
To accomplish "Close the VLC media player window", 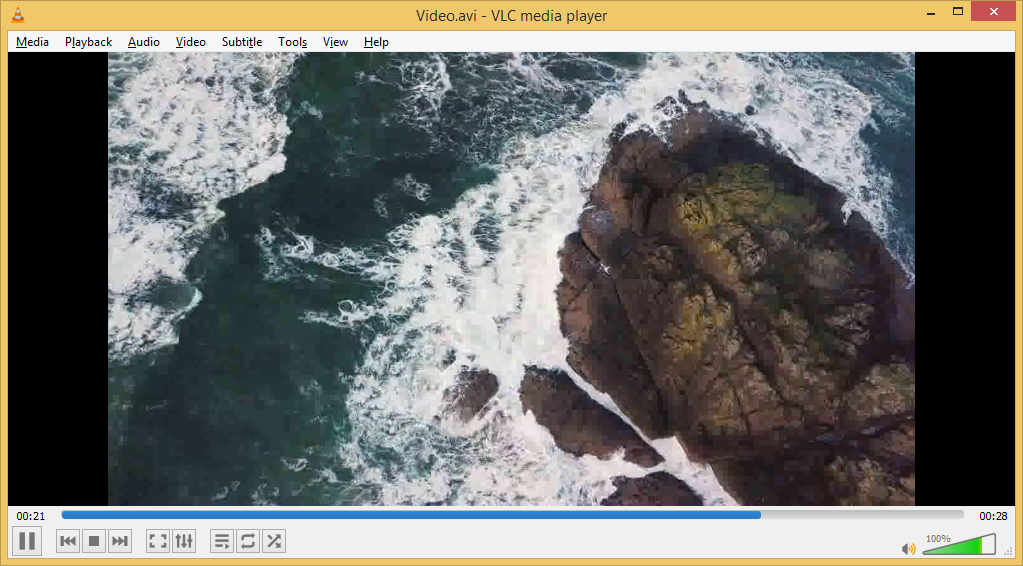I will click(994, 12).
